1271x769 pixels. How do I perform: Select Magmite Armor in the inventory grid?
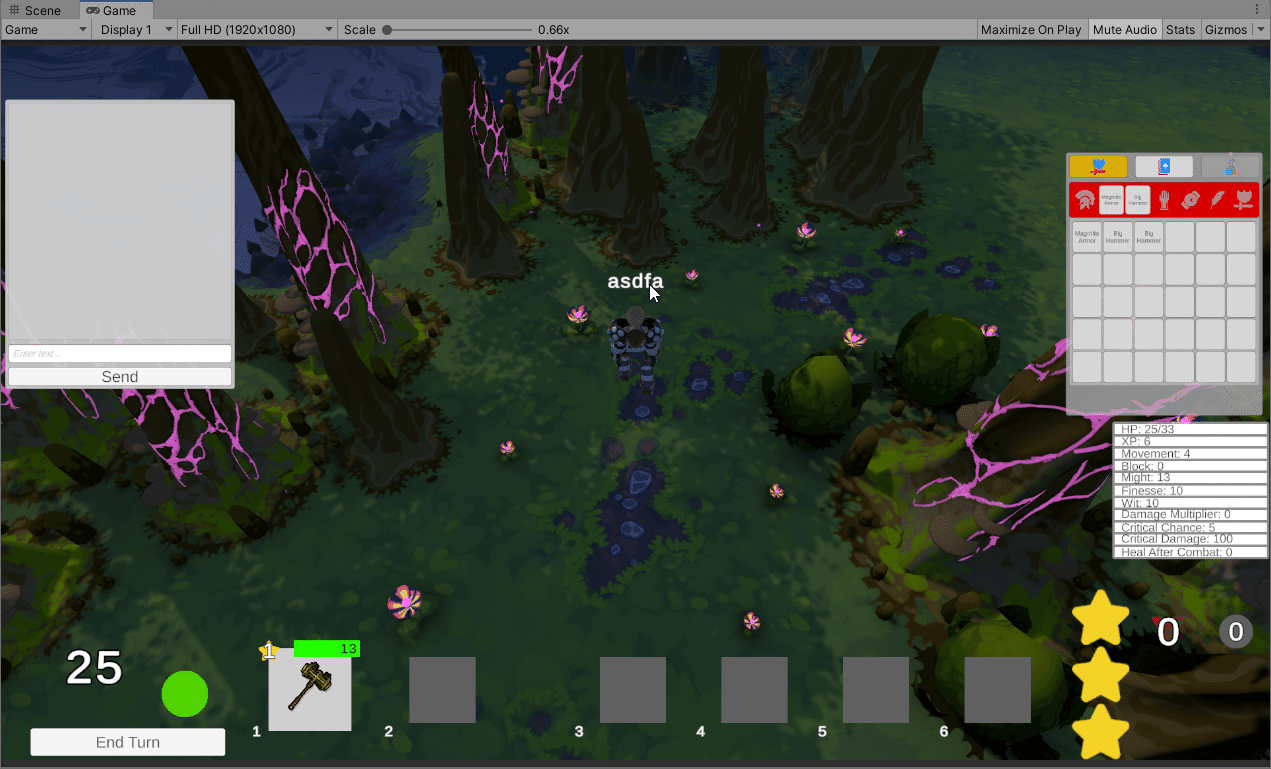click(x=1087, y=237)
